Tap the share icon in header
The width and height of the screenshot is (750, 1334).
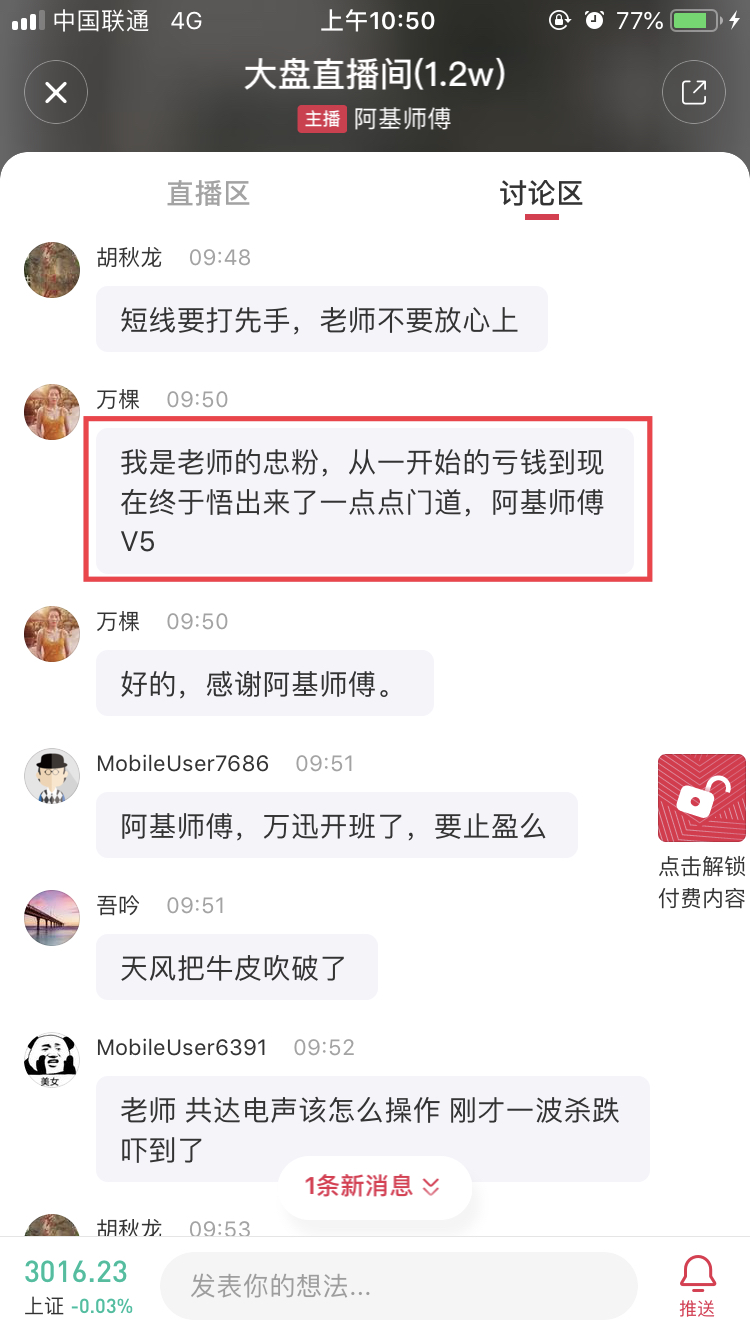click(x=693, y=93)
